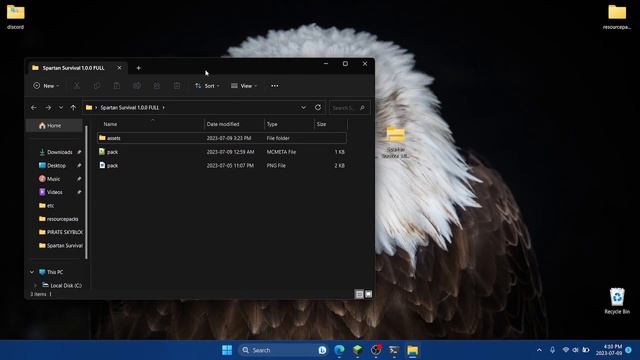Open the Recycle Bin on desktop
The height and width of the screenshot is (360, 640).
(617, 301)
